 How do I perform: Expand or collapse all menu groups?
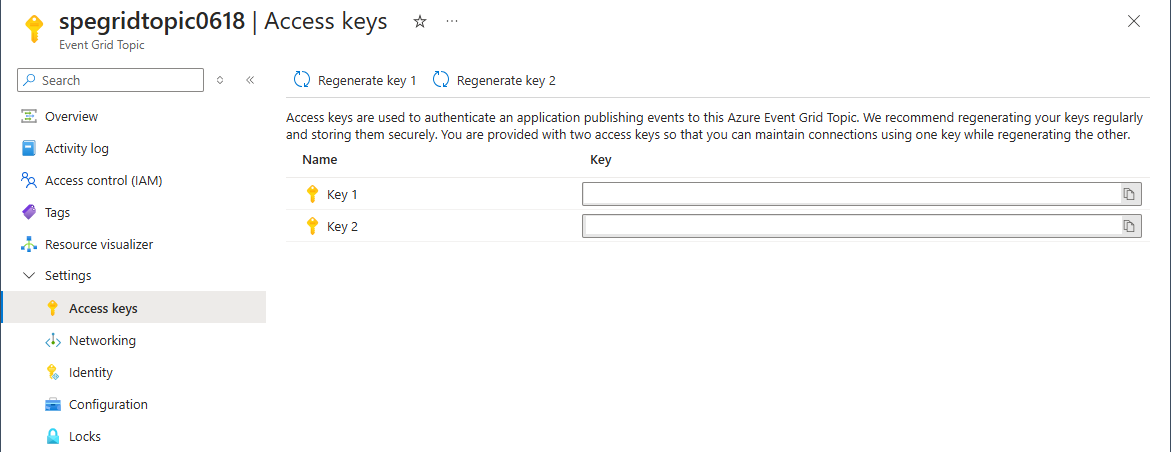(220, 80)
